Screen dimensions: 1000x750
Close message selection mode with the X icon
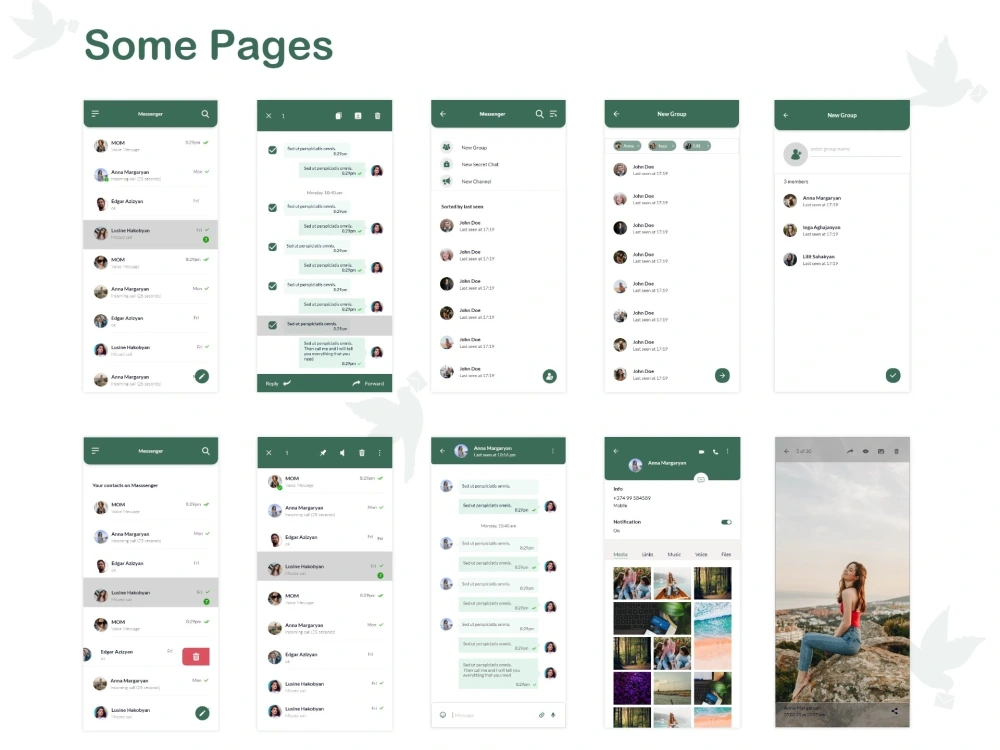[x=268, y=116]
